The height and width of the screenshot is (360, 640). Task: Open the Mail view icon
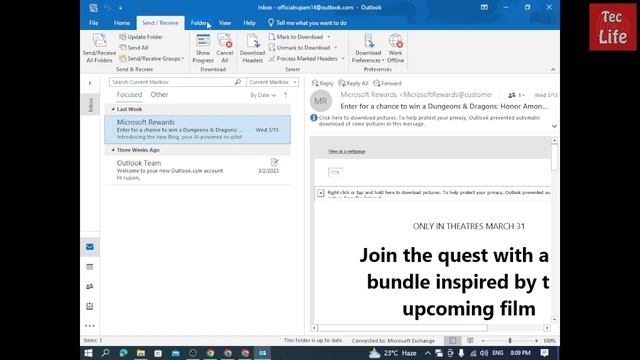pos(90,247)
